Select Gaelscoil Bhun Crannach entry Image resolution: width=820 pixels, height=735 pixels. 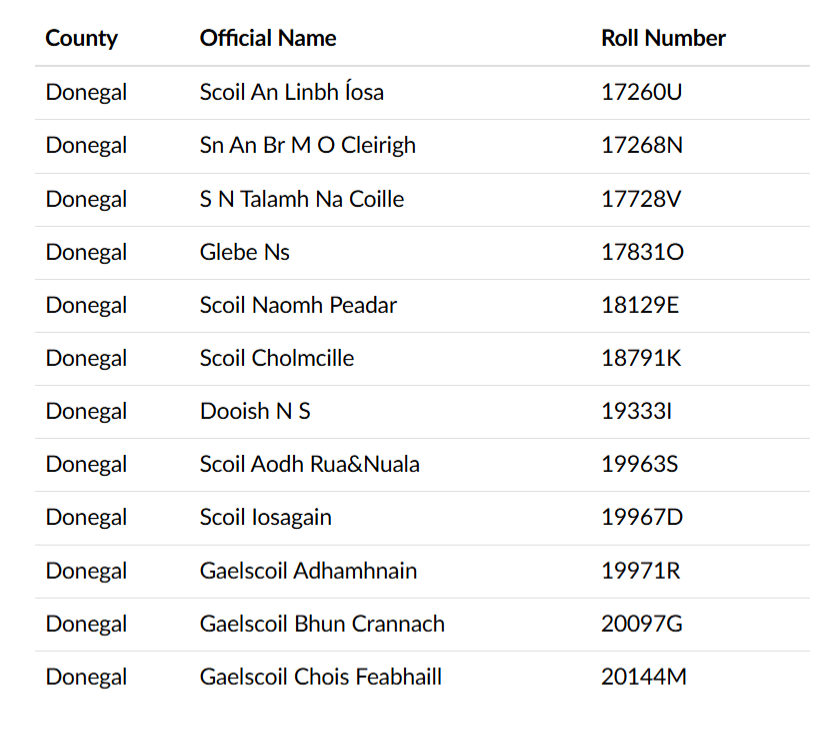point(322,624)
